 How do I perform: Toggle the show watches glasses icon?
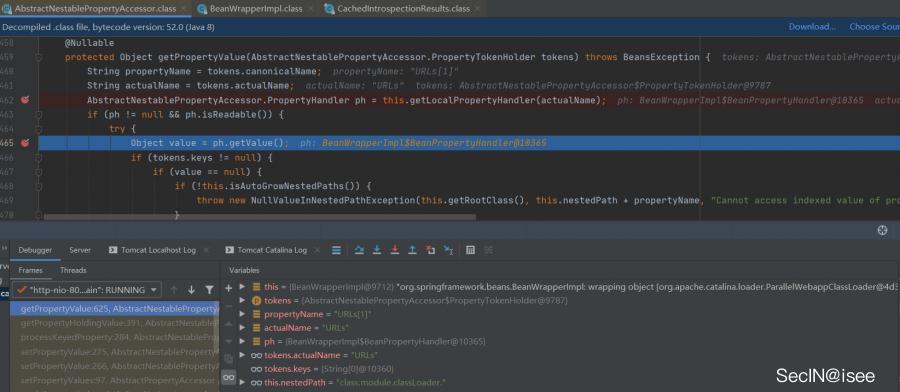[228, 377]
